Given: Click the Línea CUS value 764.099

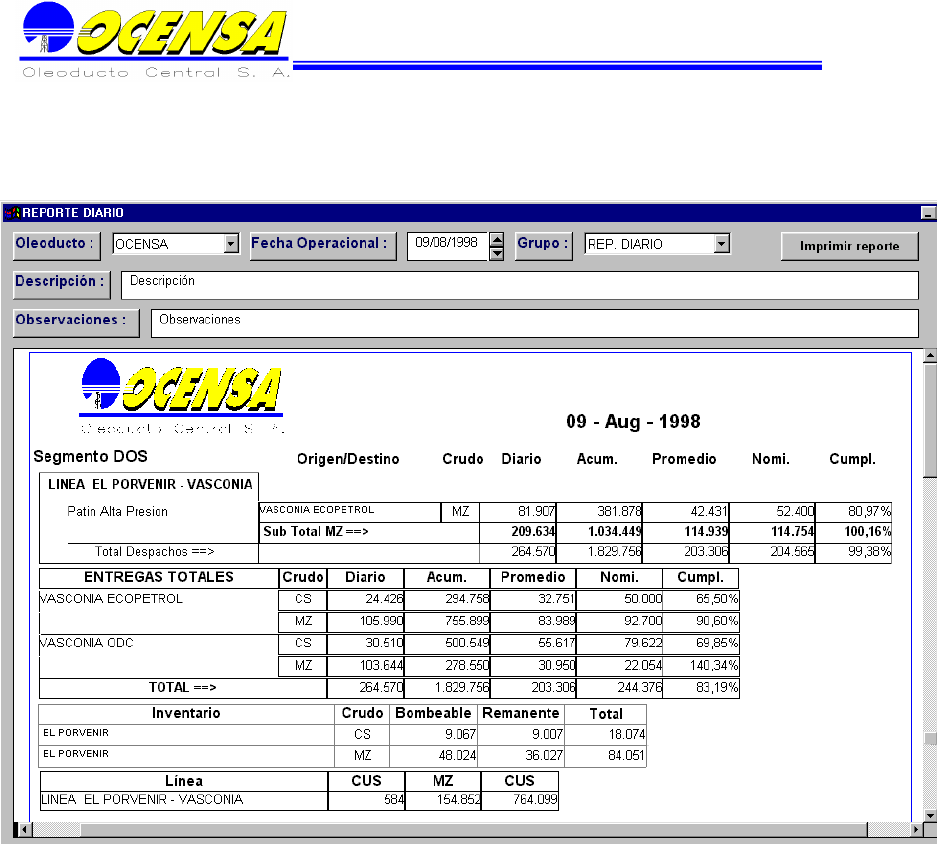Looking at the screenshot, I should (x=535, y=800).
